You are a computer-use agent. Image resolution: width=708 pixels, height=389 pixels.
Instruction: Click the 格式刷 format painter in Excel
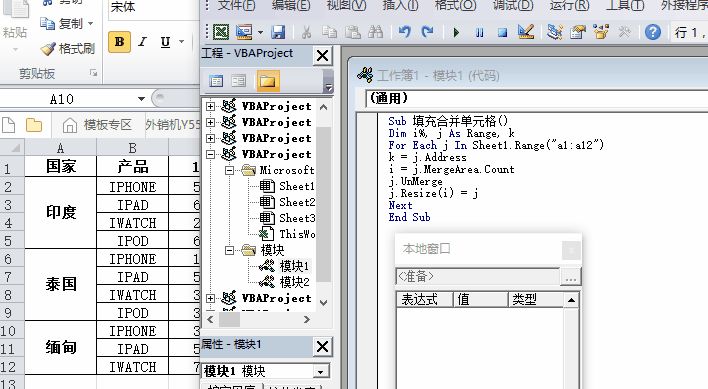pos(67,49)
